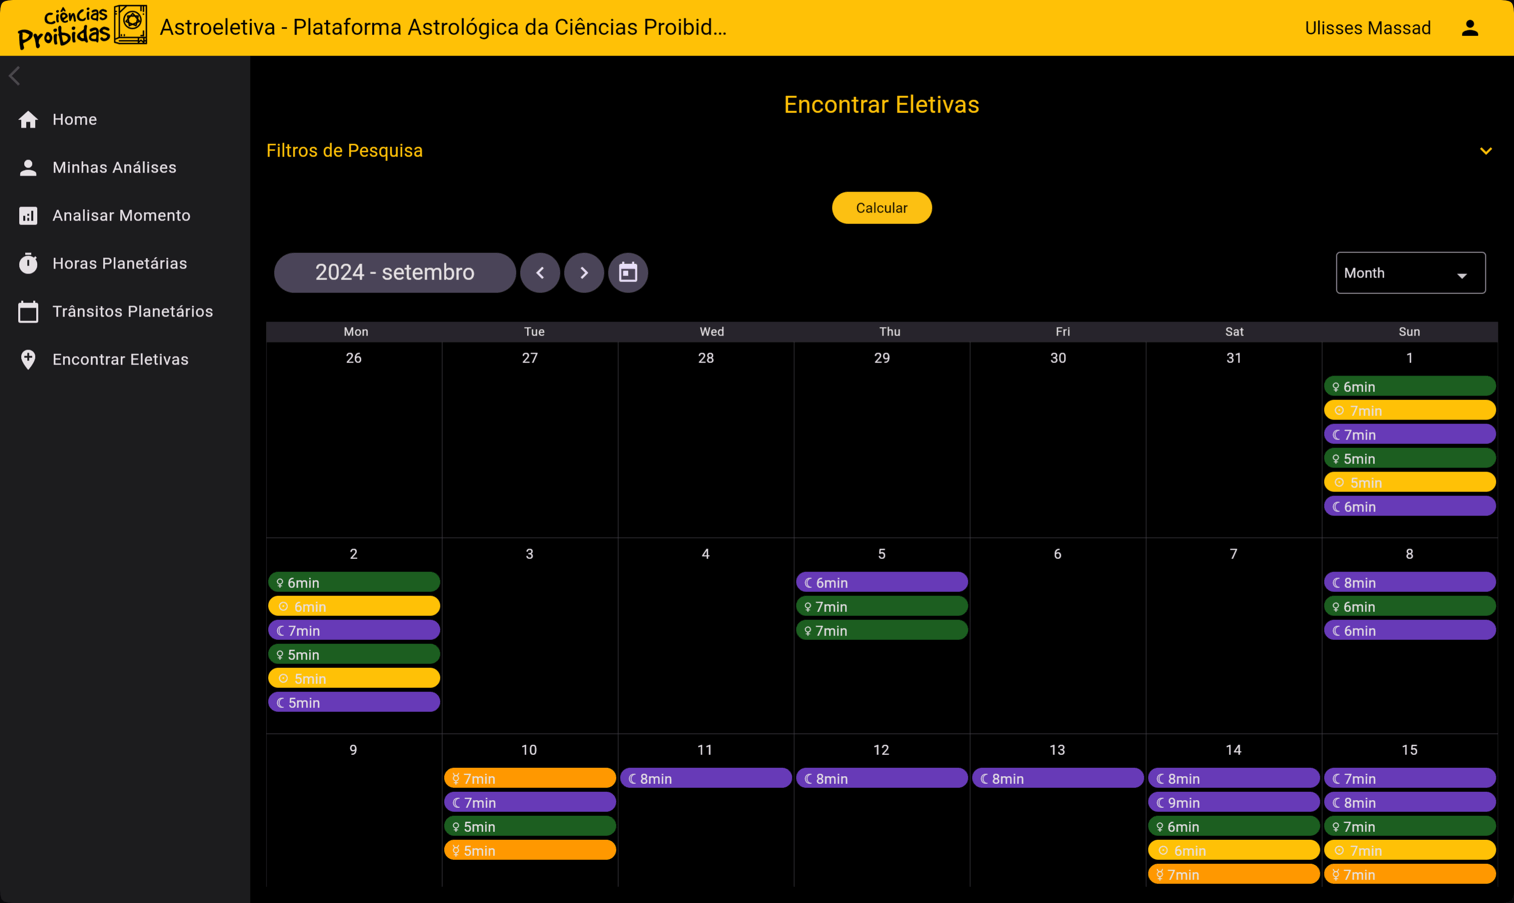Go to the previous month

pos(540,273)
